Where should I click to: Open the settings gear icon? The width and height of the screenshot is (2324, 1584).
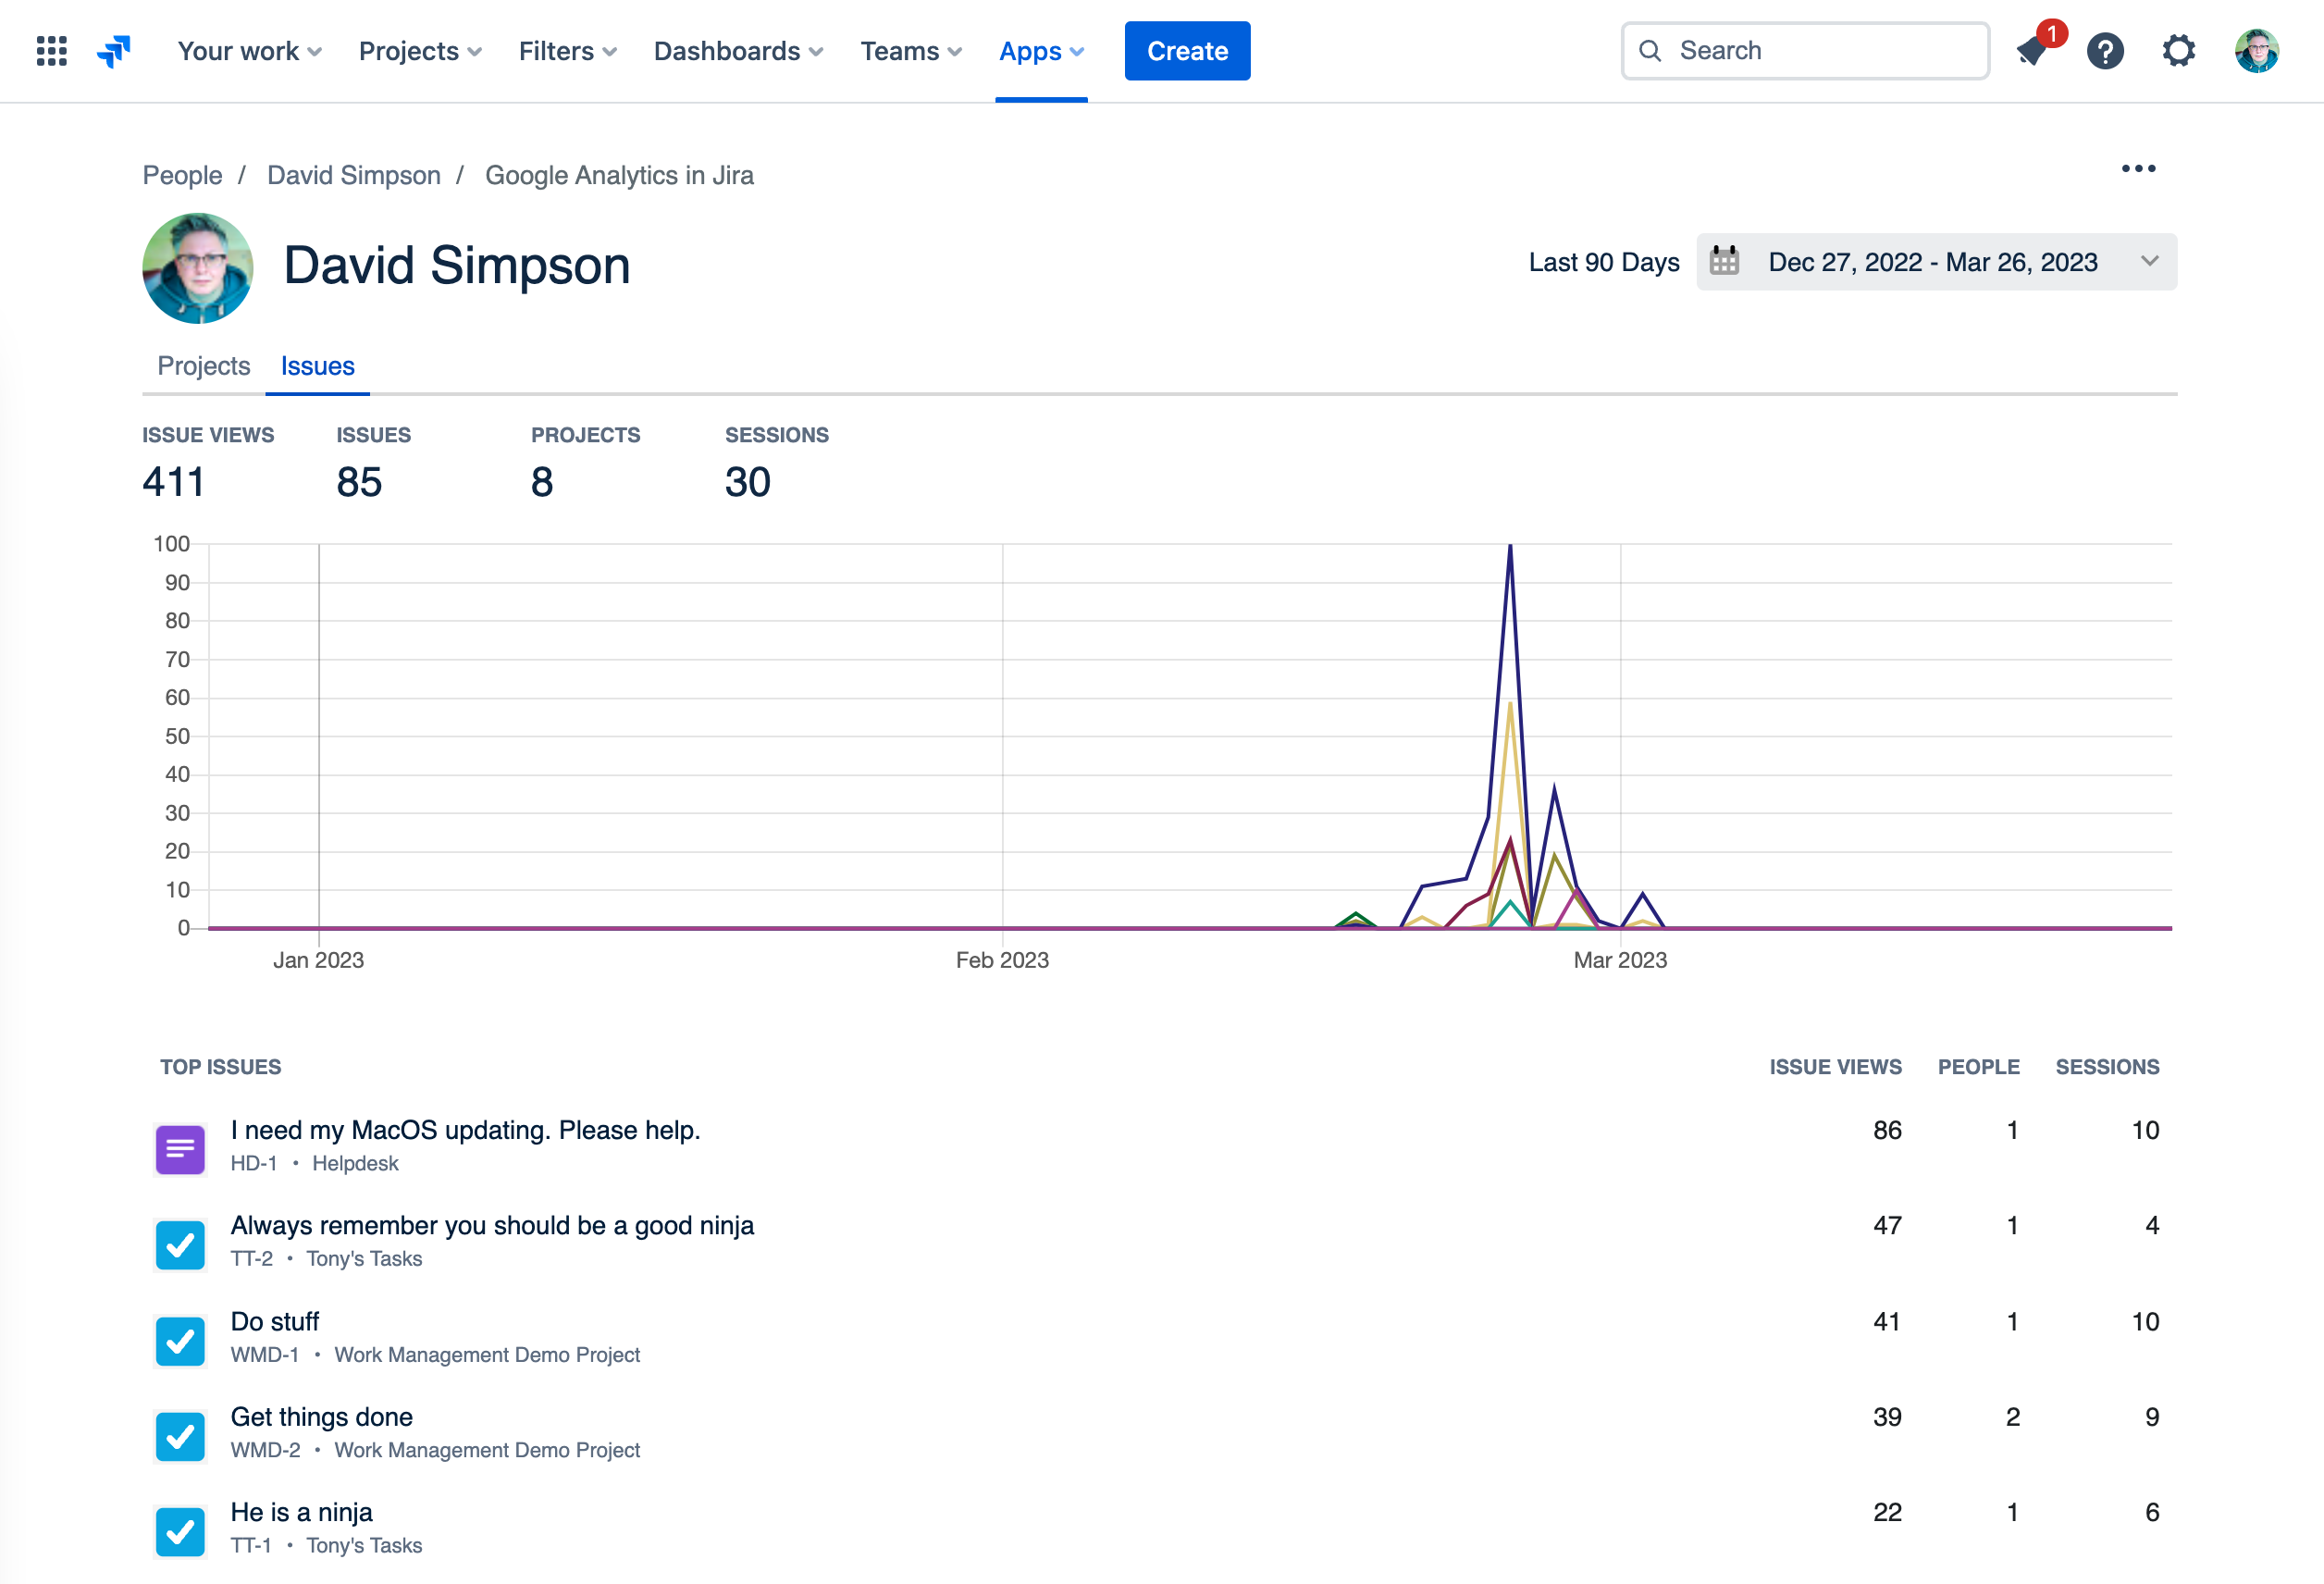pyautogui.click(x=2178, y=51)
